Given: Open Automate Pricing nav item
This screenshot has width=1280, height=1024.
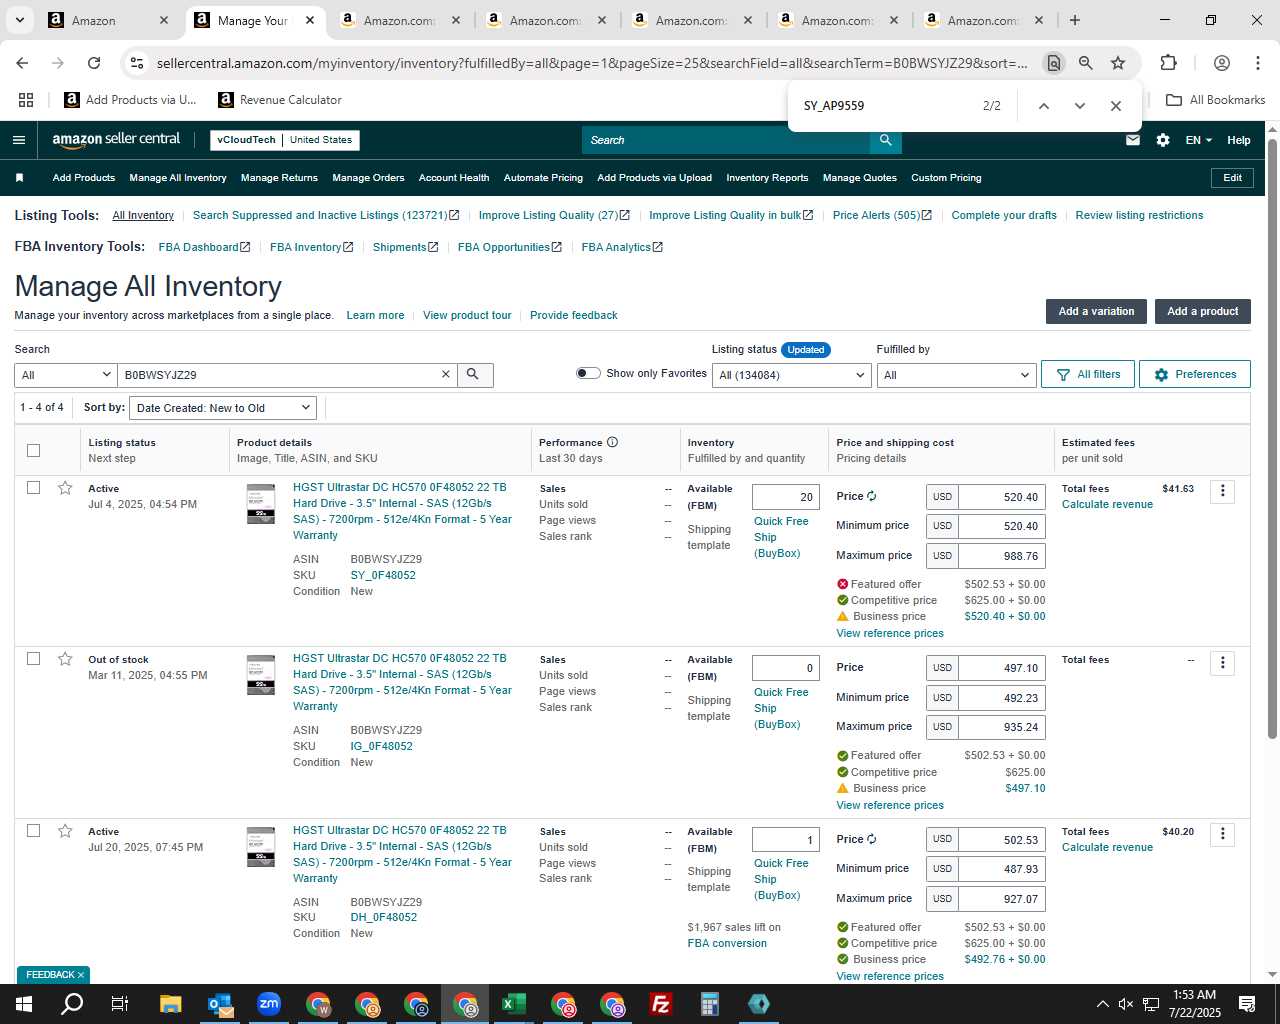Looking at the screenshot, I should coord(543,178).
